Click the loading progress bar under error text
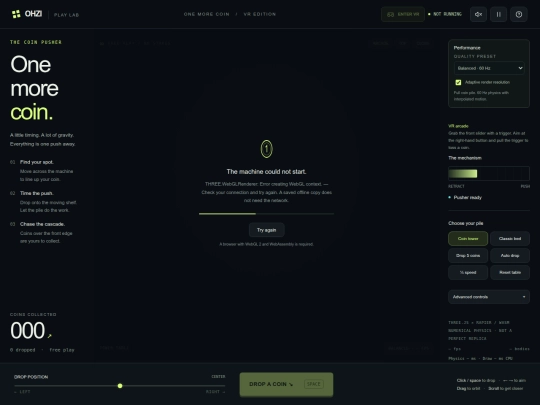Screen dimensions: 540x405 pyautogui.click(x=266, y=214)
